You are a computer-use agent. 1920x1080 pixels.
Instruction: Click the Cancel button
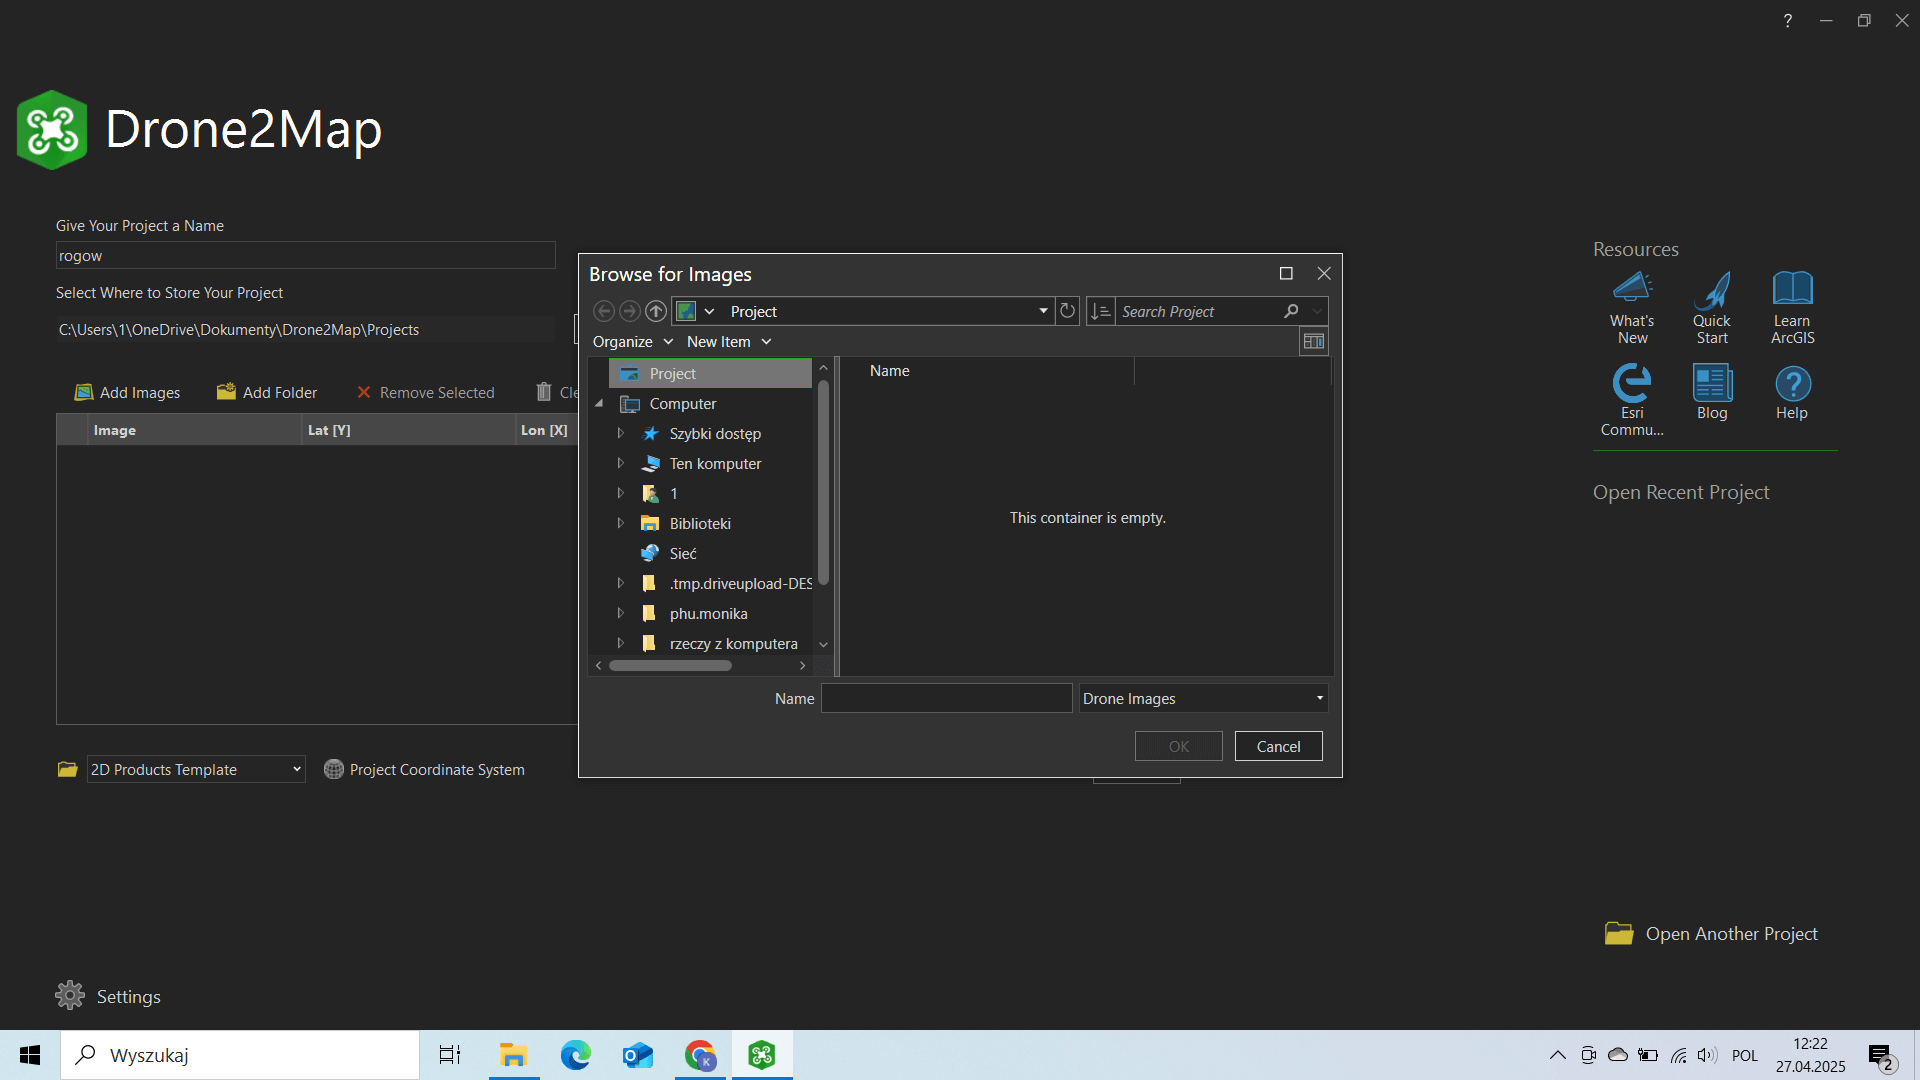coord(1278,746)
